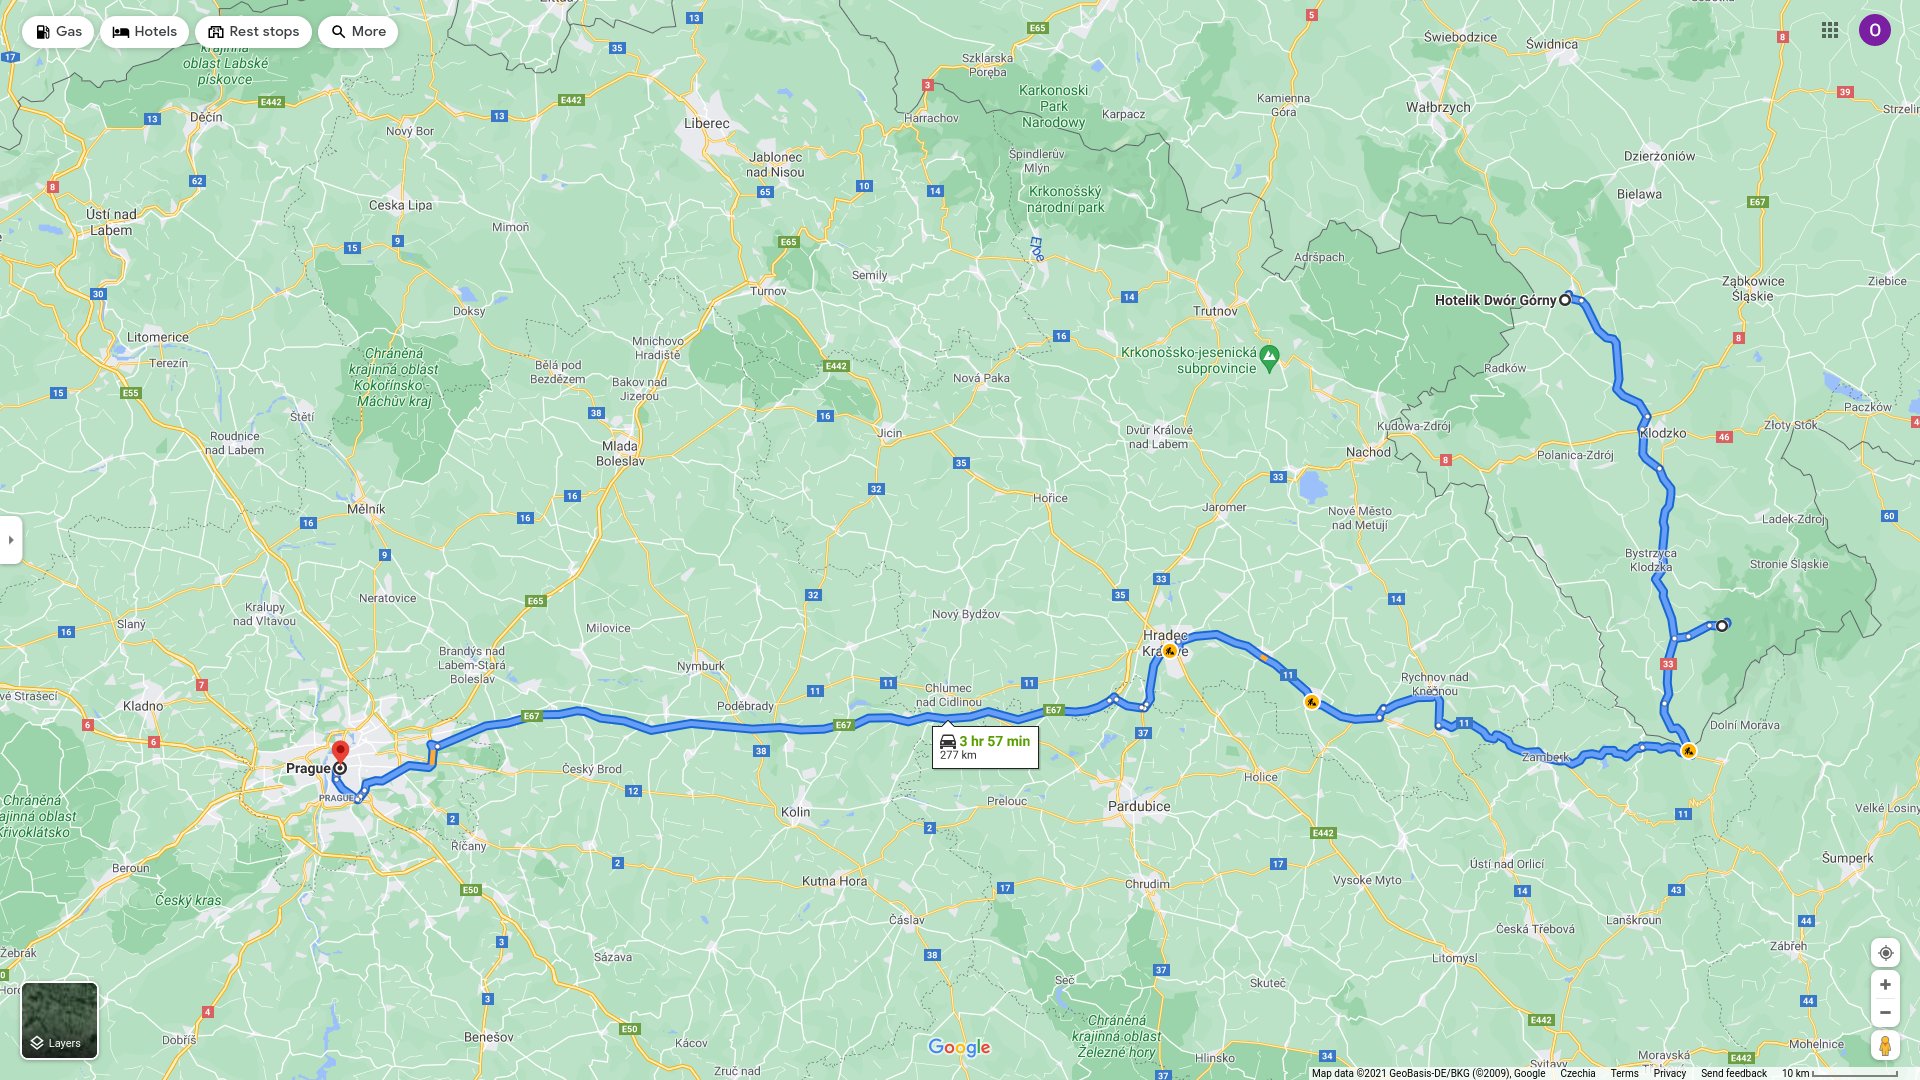
Task: Select the Hotels filter chip
Action: [x=144, y=32]
